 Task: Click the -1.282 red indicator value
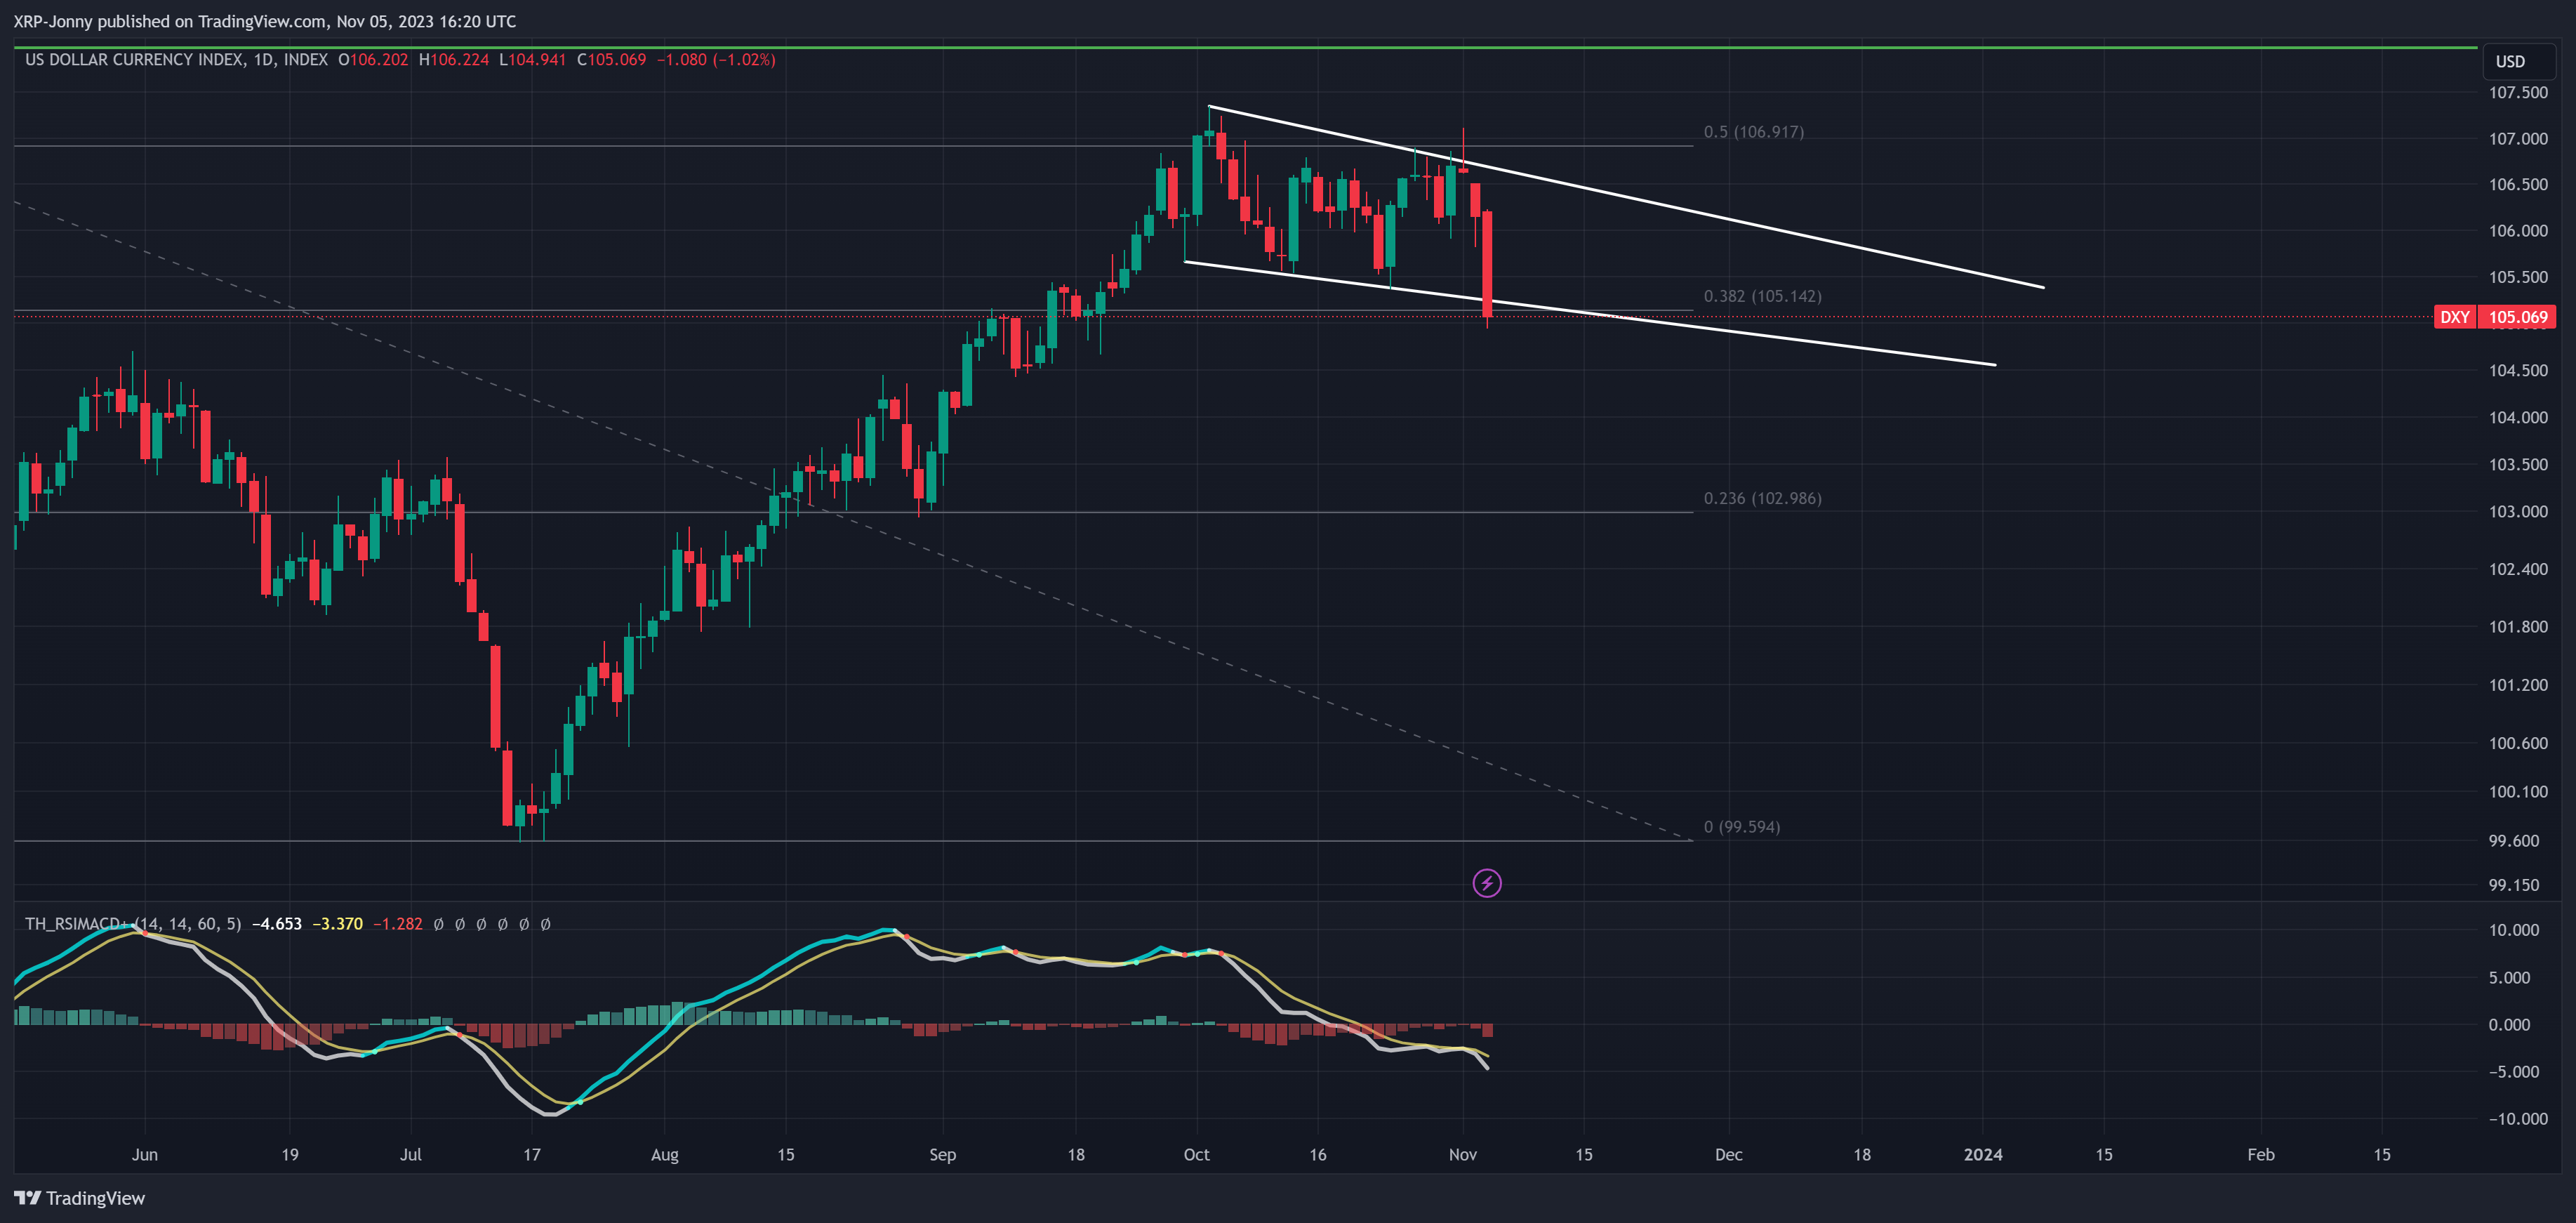(x=398, y=923)
